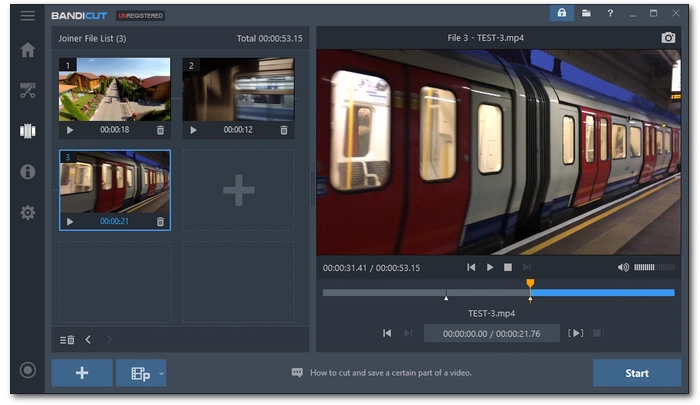Image resolution: width=700 pixels, height=405 pixels.
Task: Delete clip 3 with trash icon
Action: pyautogui.click(x=160, y=221)
